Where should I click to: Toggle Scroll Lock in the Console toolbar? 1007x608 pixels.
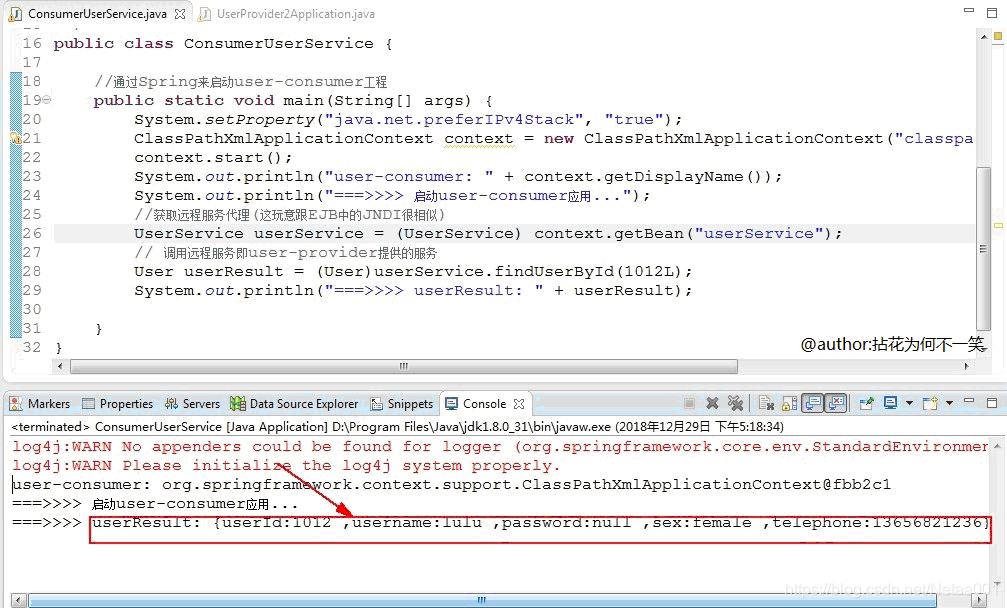(790, 403)
